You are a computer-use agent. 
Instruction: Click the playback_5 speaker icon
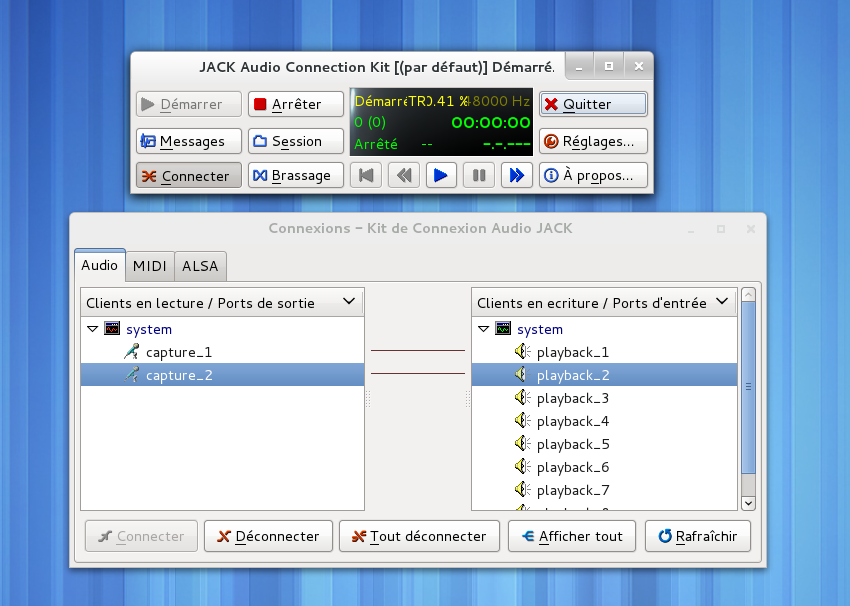(x=523, y=444)
